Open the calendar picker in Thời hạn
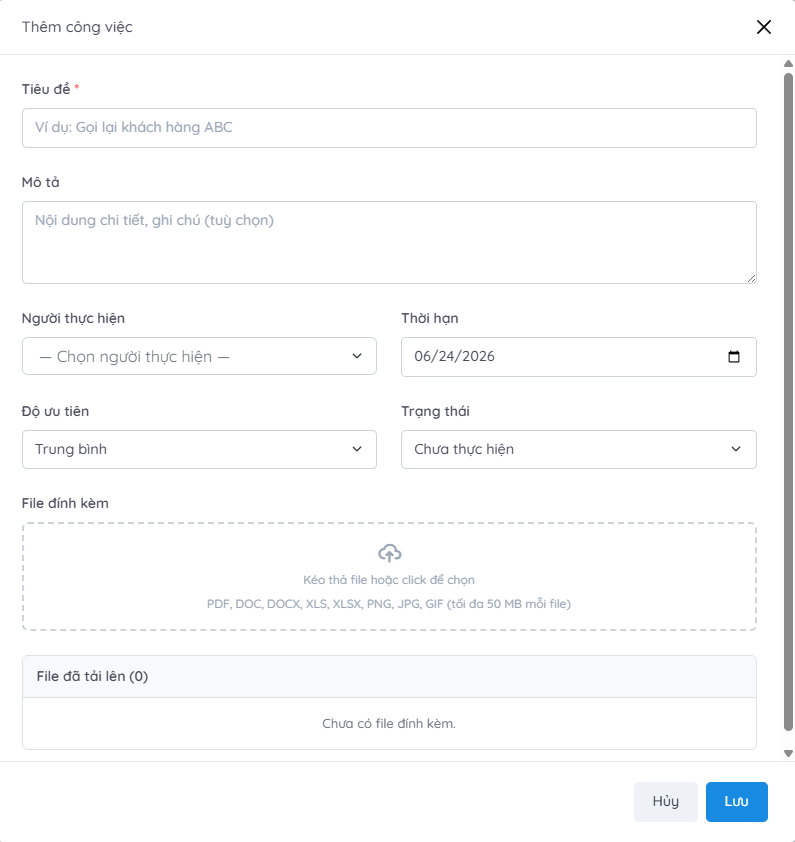 click(x=734, y=357)
